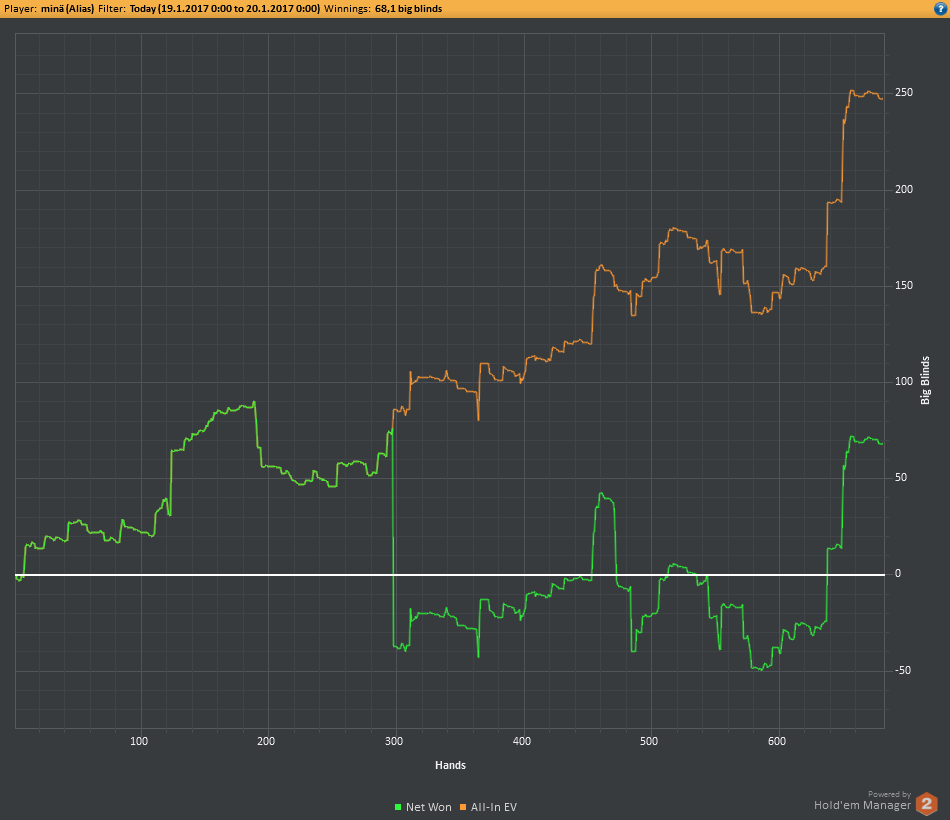Viewport: 950px width, 820px height.
Task: Click the 250 label on the y-axis
Action: [904, 93]
